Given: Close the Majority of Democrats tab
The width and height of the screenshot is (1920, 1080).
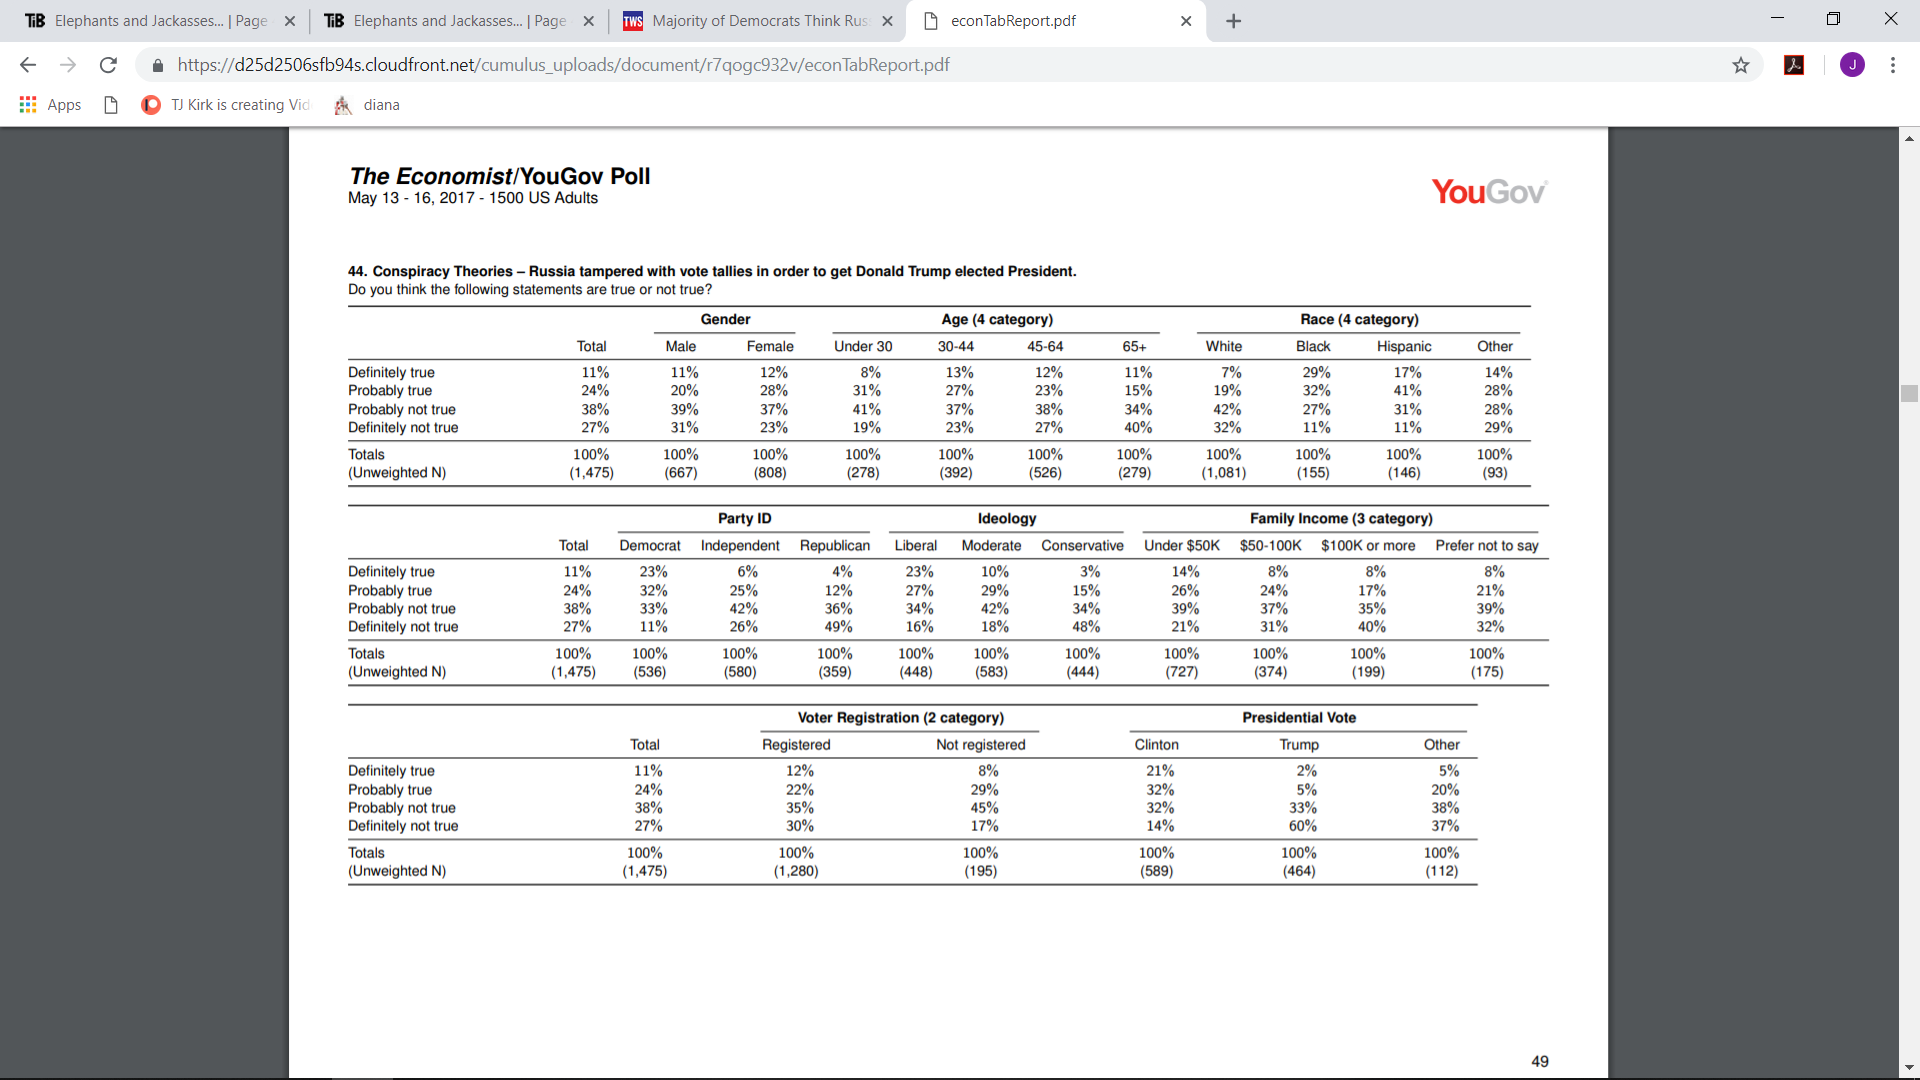Looking at the screenshot, I should click(x=887, y=21).
